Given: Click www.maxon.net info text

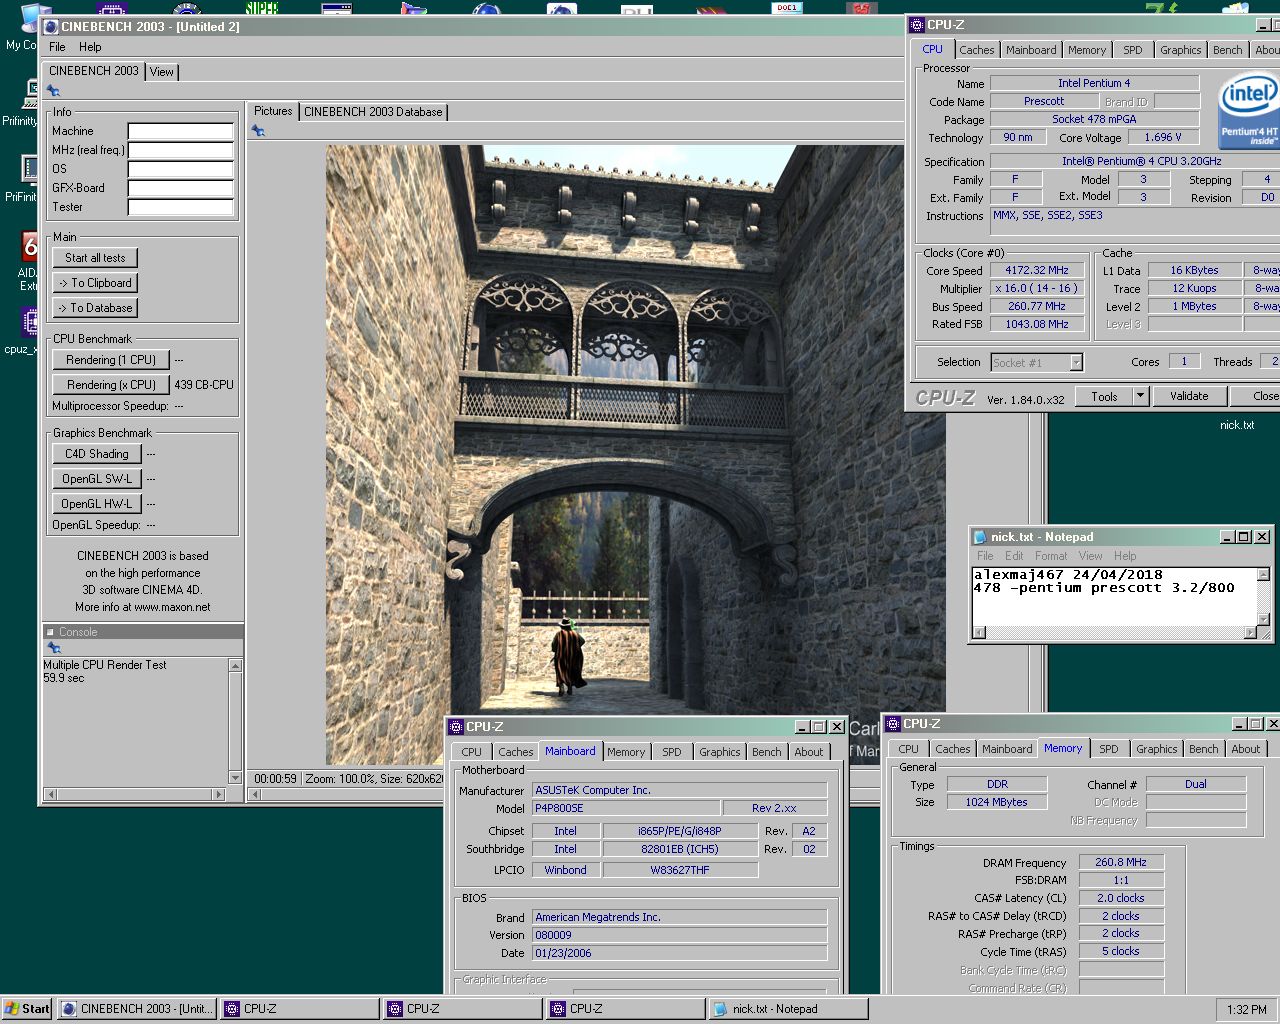Looking at the screenshot, I should pos(172,607).
